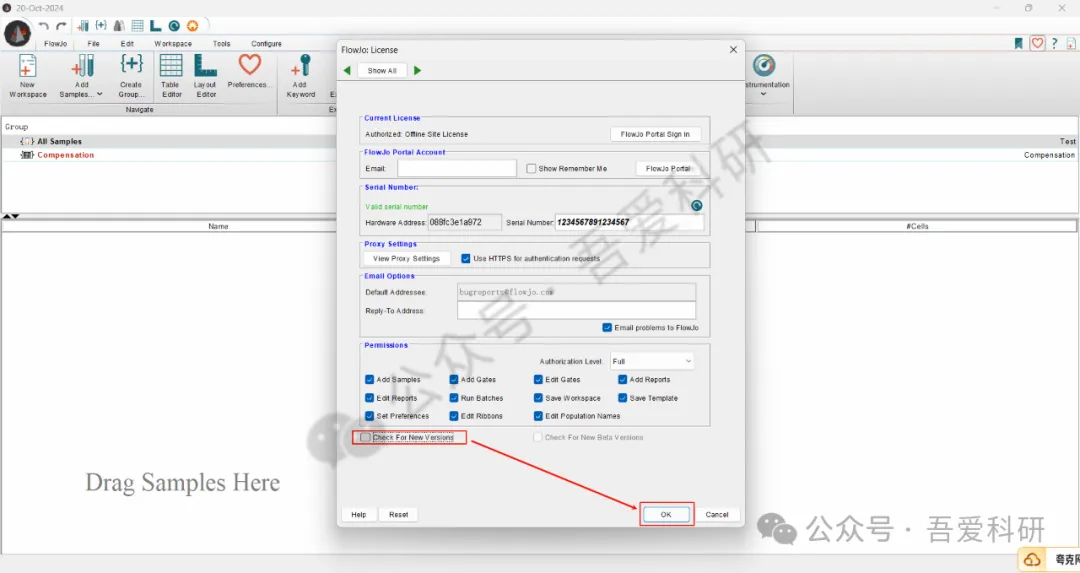Expand the Instrumentation dropdown chevron
The image size is (1080, 573).
click(x=763, y=94)
